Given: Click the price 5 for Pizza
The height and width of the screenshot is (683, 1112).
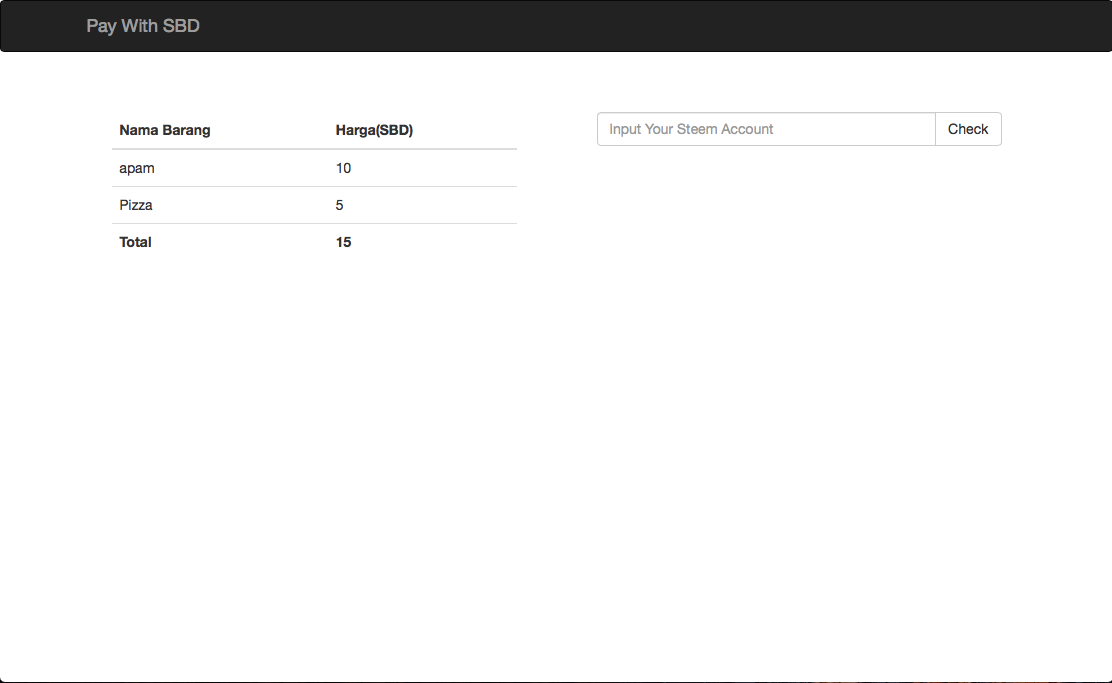Looking at the screenshot, I should pyautogui.click(x=340, y=205).
